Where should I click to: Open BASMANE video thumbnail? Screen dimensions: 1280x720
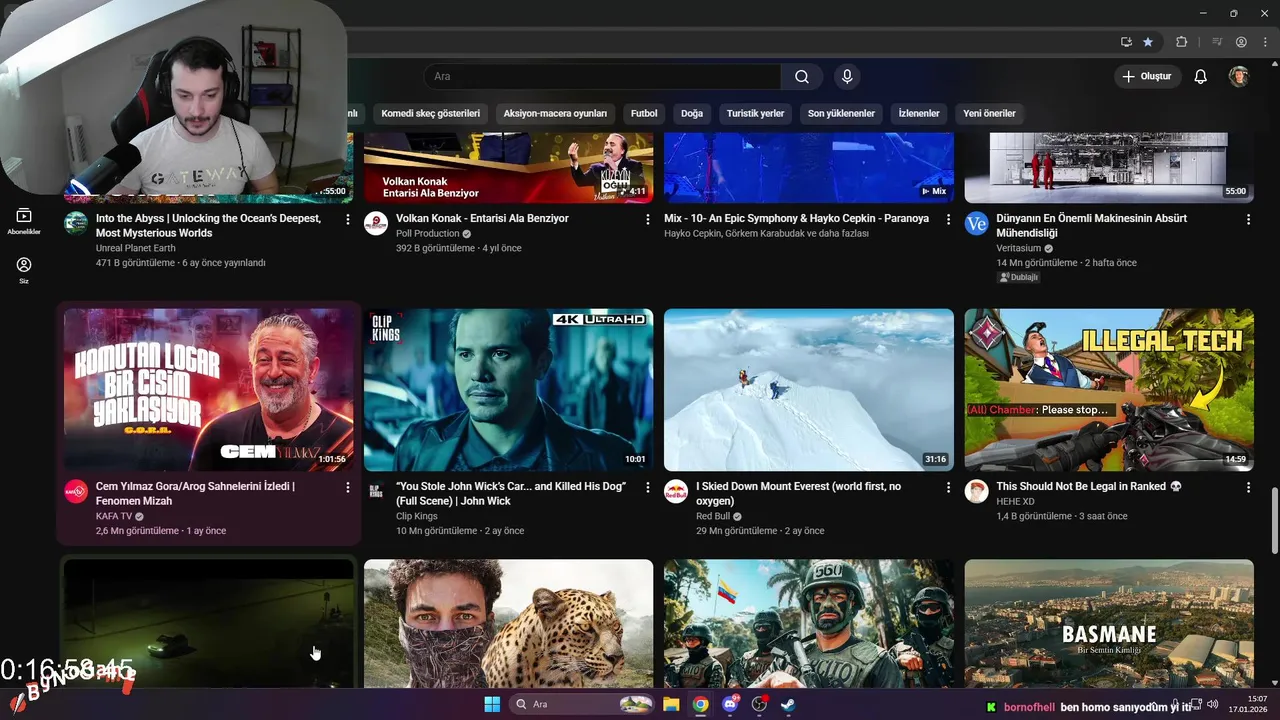coord(1108,623)
